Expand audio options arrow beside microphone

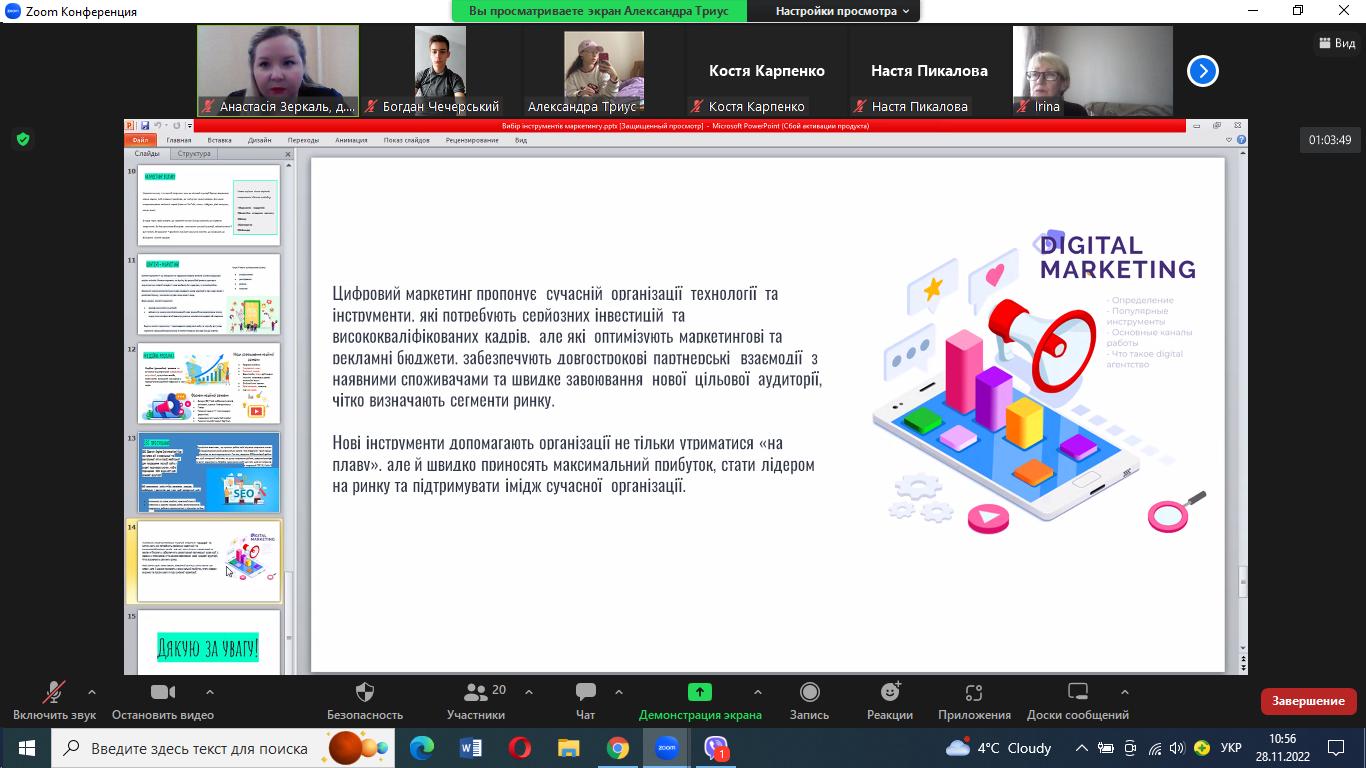pos(92,692)
